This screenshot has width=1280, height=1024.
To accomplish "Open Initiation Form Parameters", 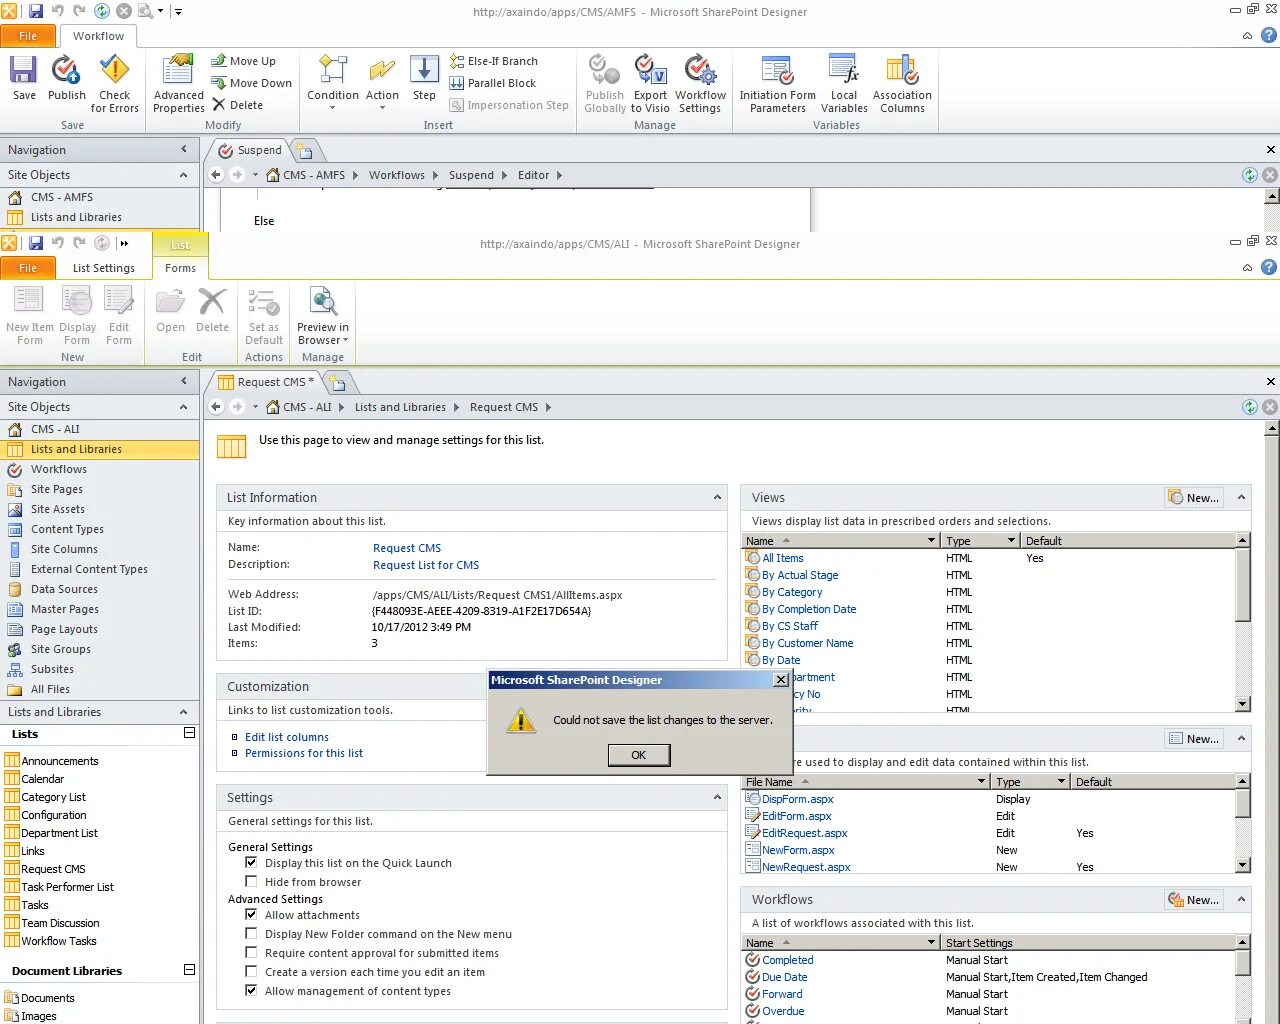I will point(777,84).
